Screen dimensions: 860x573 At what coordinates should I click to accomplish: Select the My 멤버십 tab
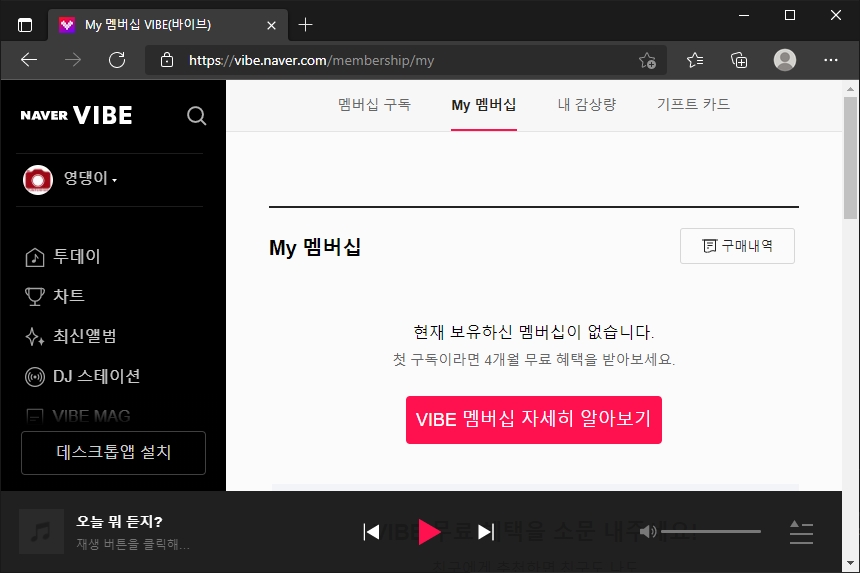tap(484, 105)
